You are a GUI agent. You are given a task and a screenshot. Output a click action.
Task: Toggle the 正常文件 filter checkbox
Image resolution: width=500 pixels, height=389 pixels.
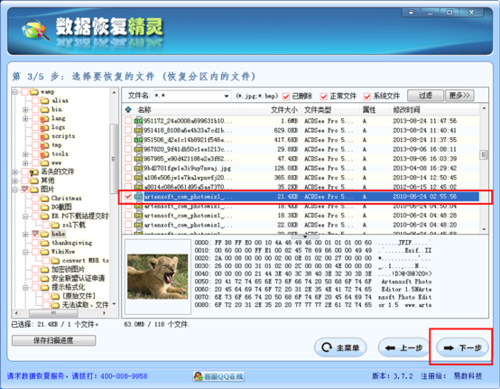point(324,96)
